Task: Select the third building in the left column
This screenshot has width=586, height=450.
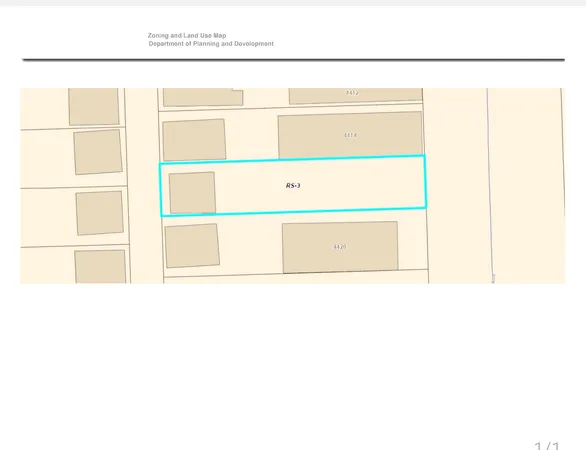Action: click(99, 213)
